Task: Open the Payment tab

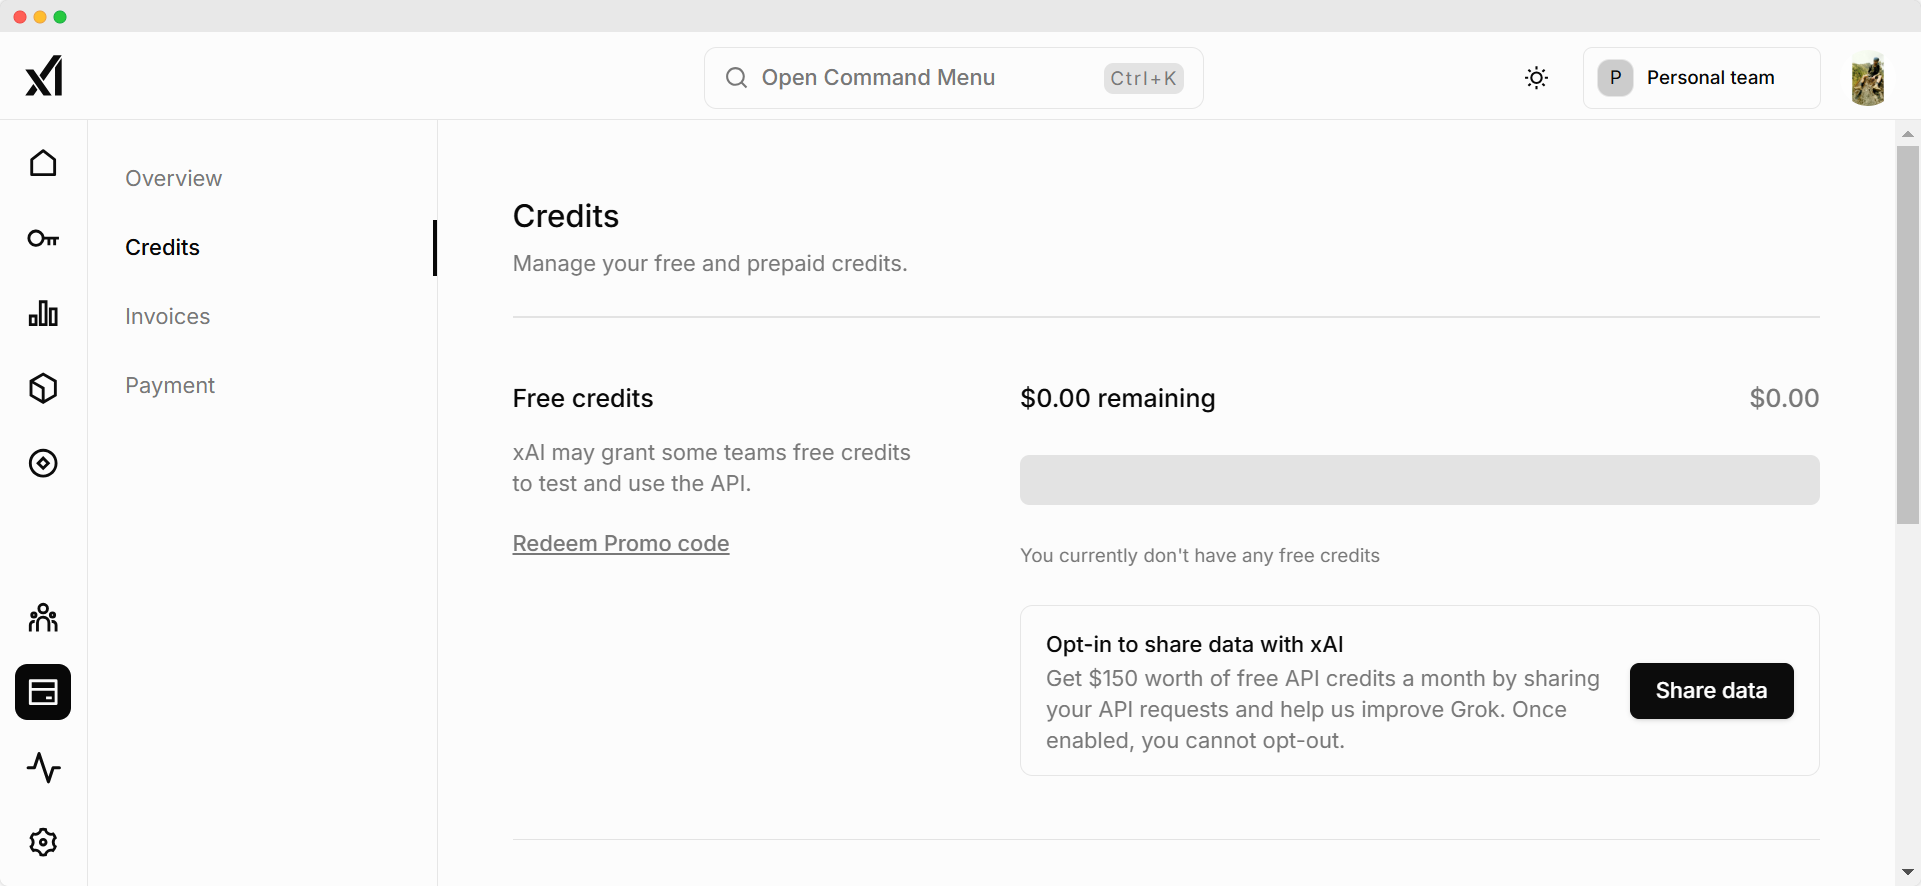Action: 170,385
